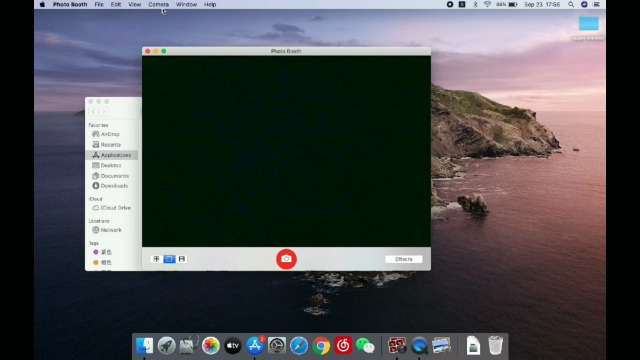Screen dimensions: 640x360
Task: Select Recents in Finder sidebar
Action: coord(111,144)
